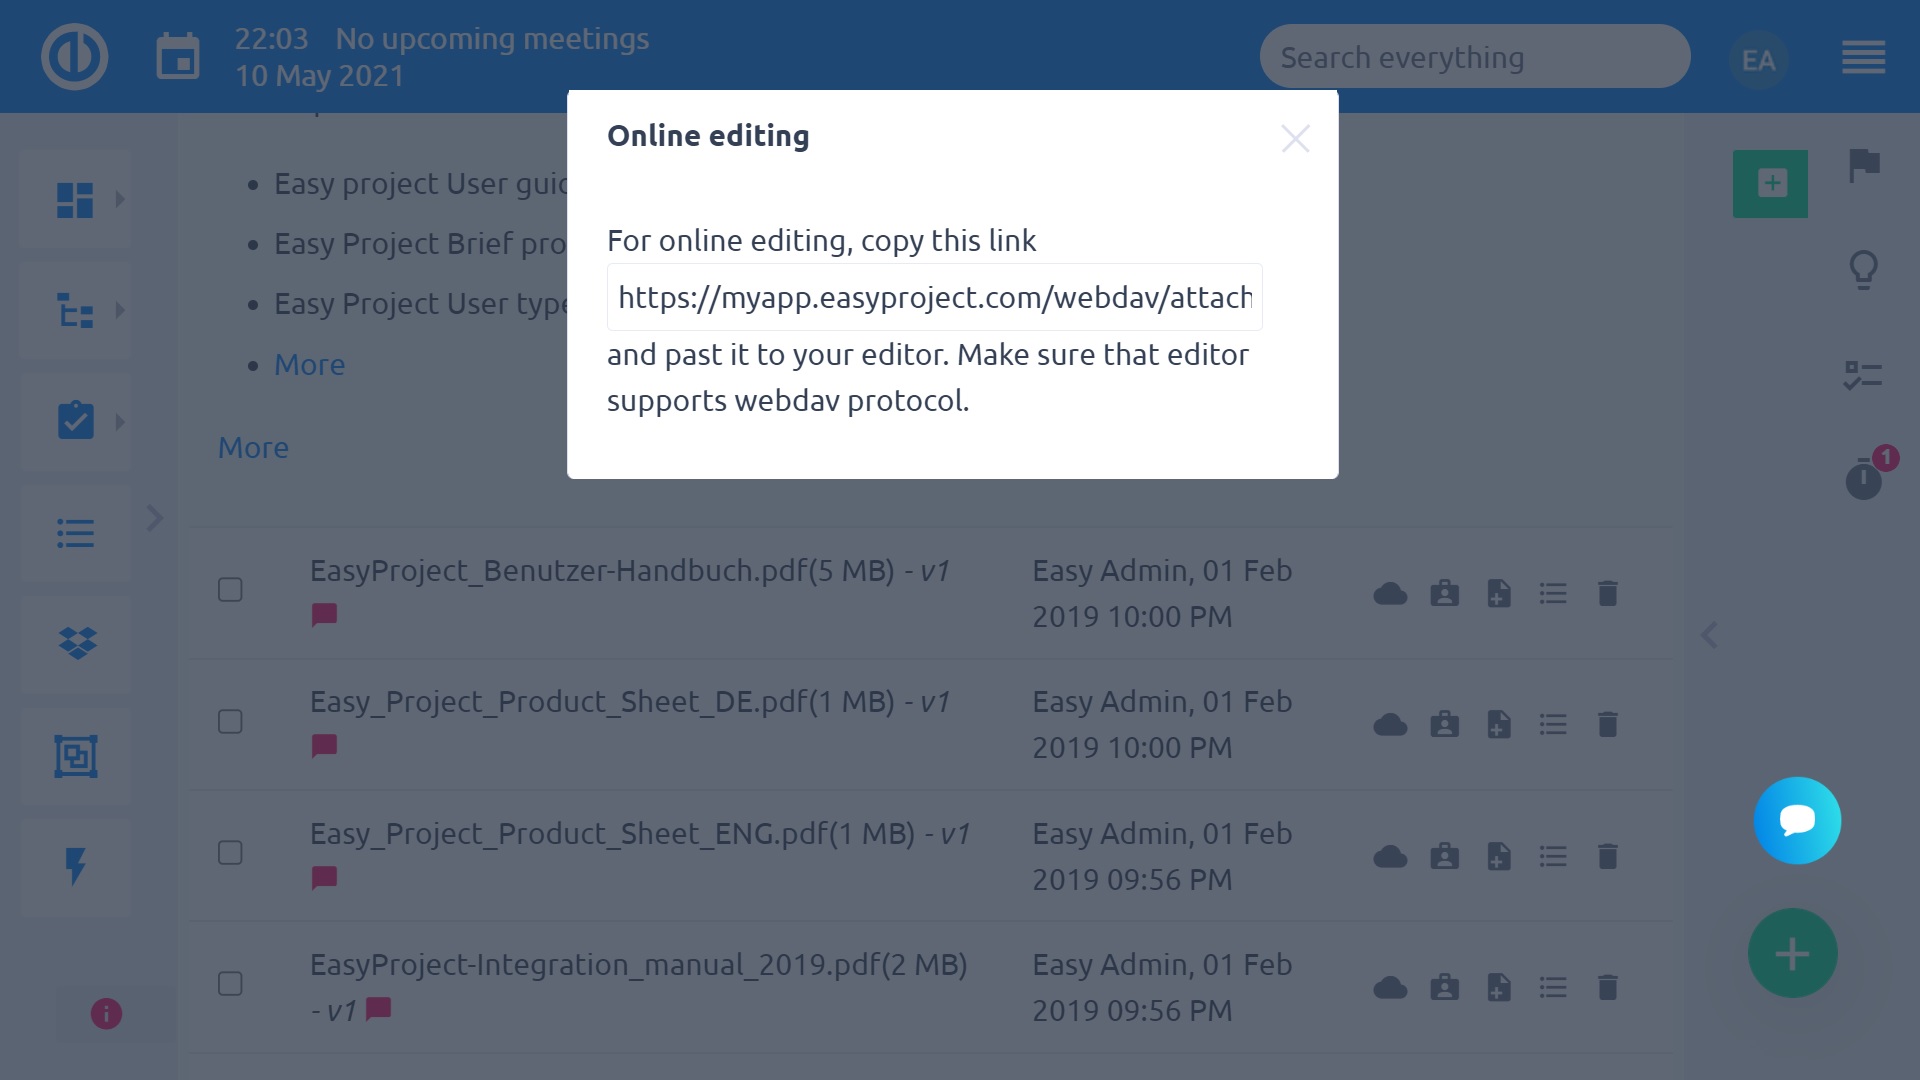This screenshot has height=1080, width=1920.
Task: Click the 'No upcoming meetings' text
Action: coord(492,39)
